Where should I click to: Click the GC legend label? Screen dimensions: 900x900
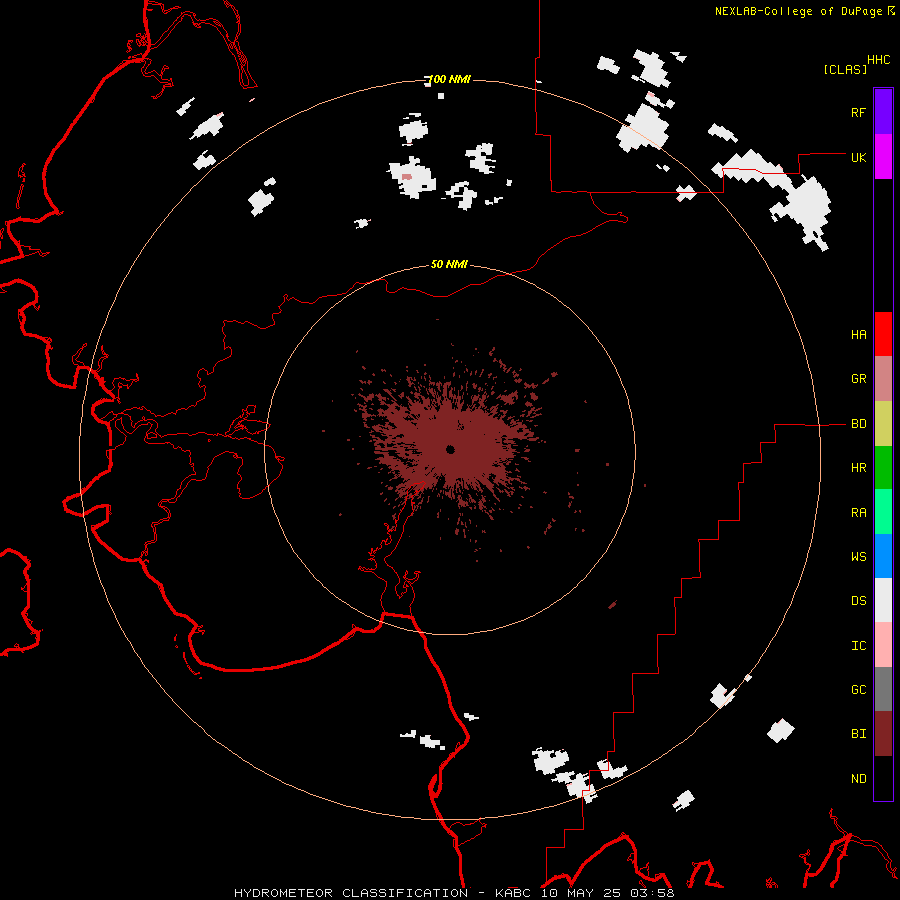(x=858, y=690)
